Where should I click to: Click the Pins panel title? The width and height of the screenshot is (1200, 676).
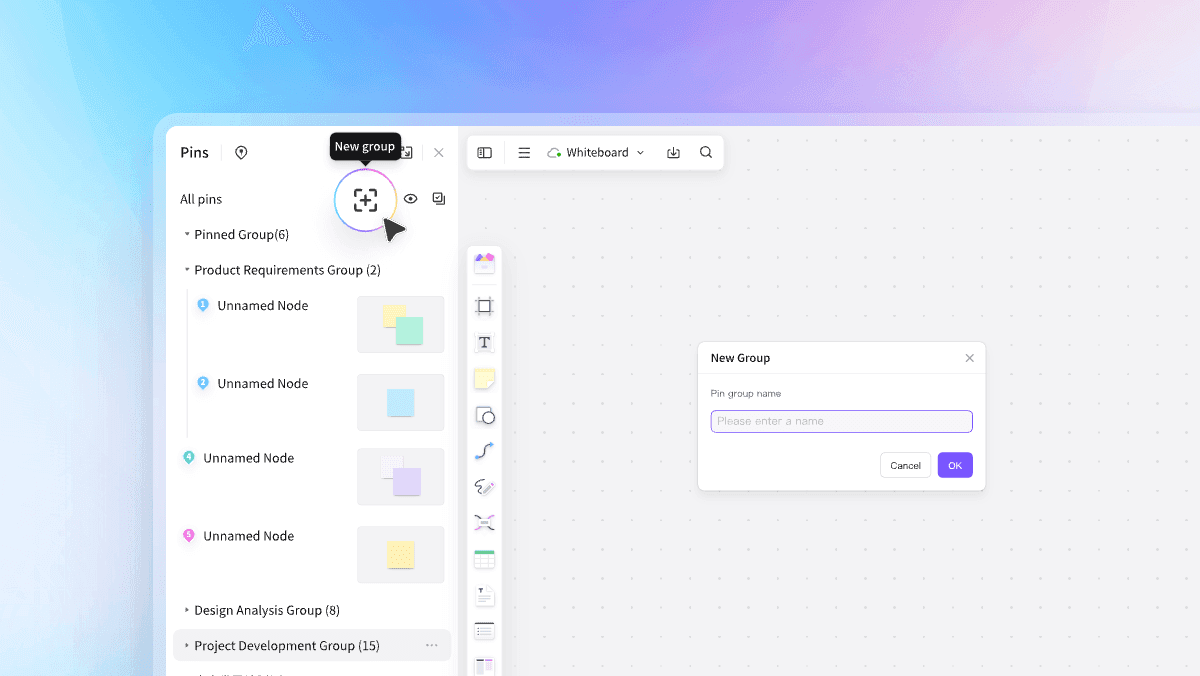194,153
